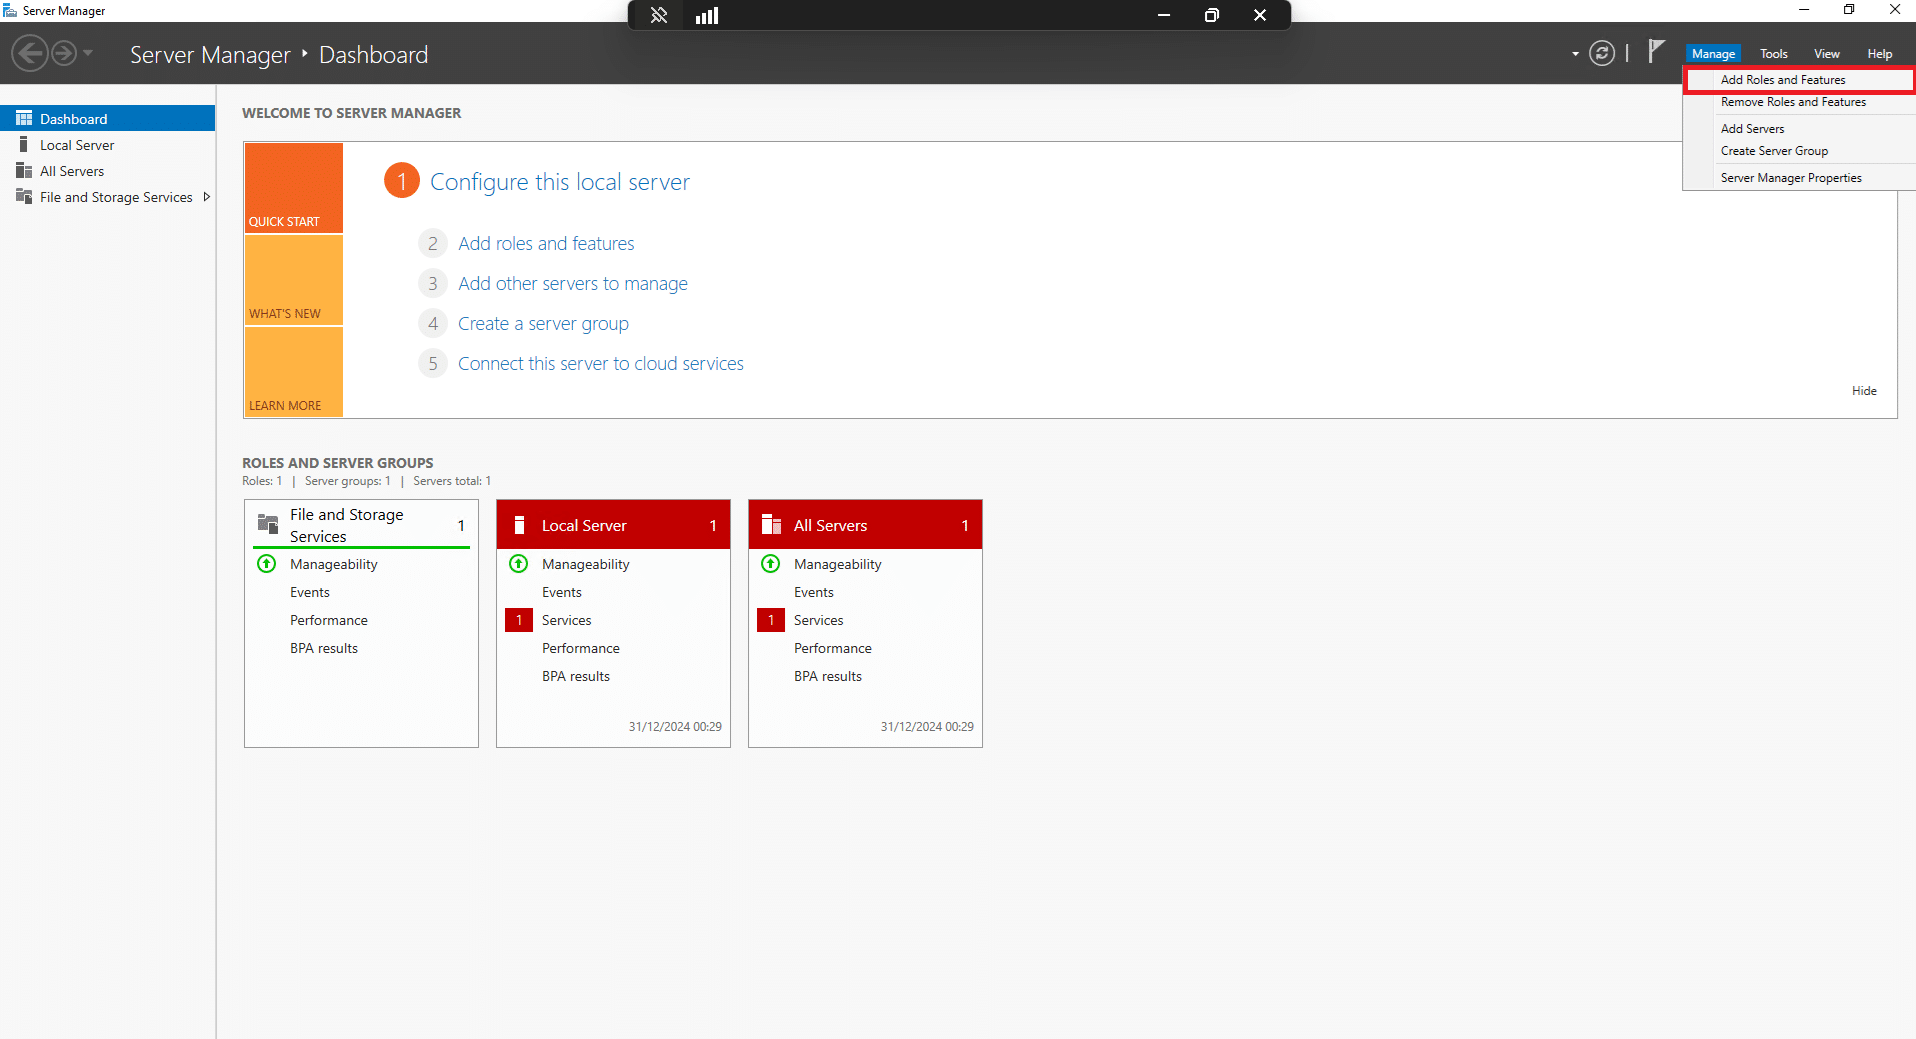The width and height of the screenshot is (1916, 1039).
Task: Open Events in File and Storage Services tile
Action: (310, 593)
